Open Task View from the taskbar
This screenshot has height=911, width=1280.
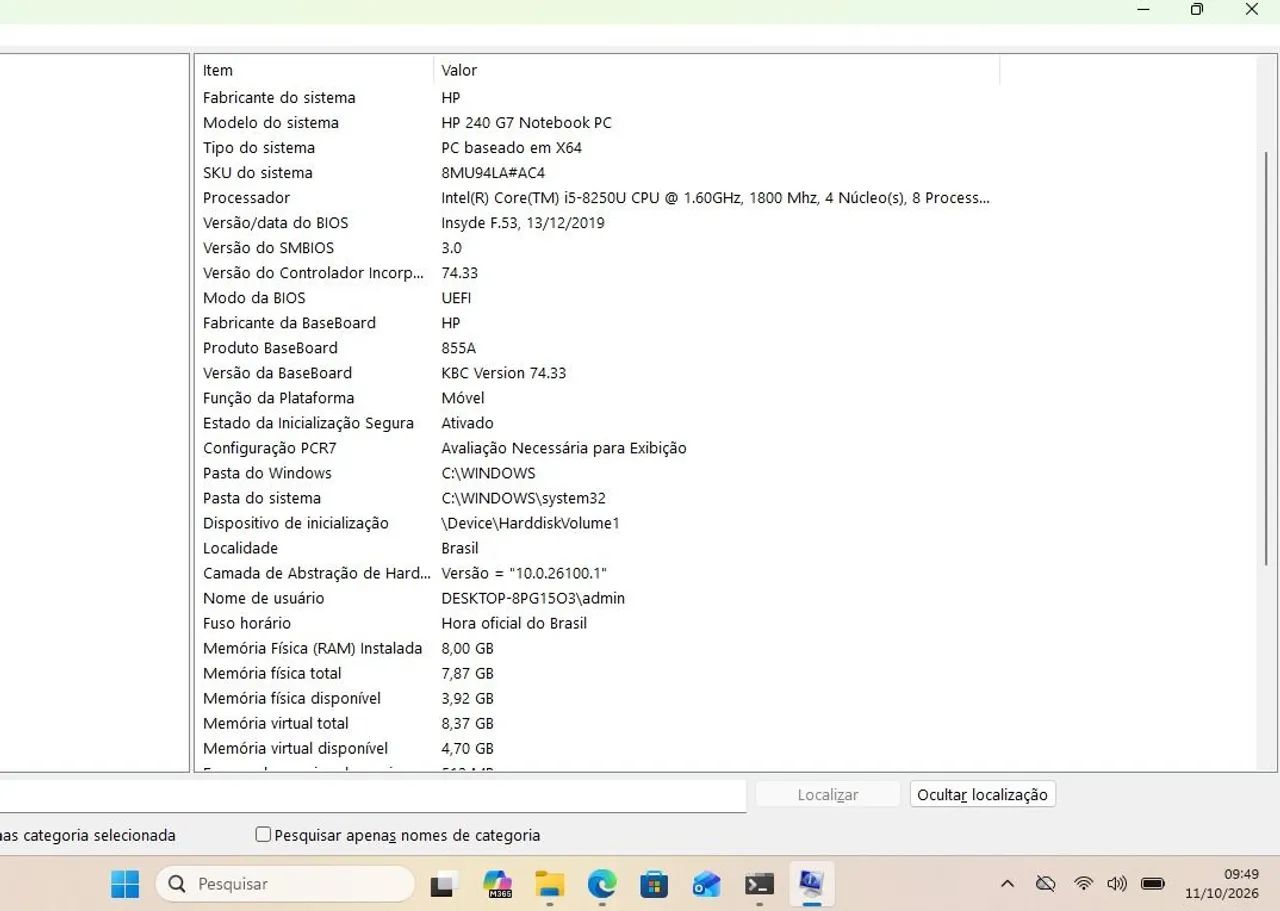coord(444,884)
